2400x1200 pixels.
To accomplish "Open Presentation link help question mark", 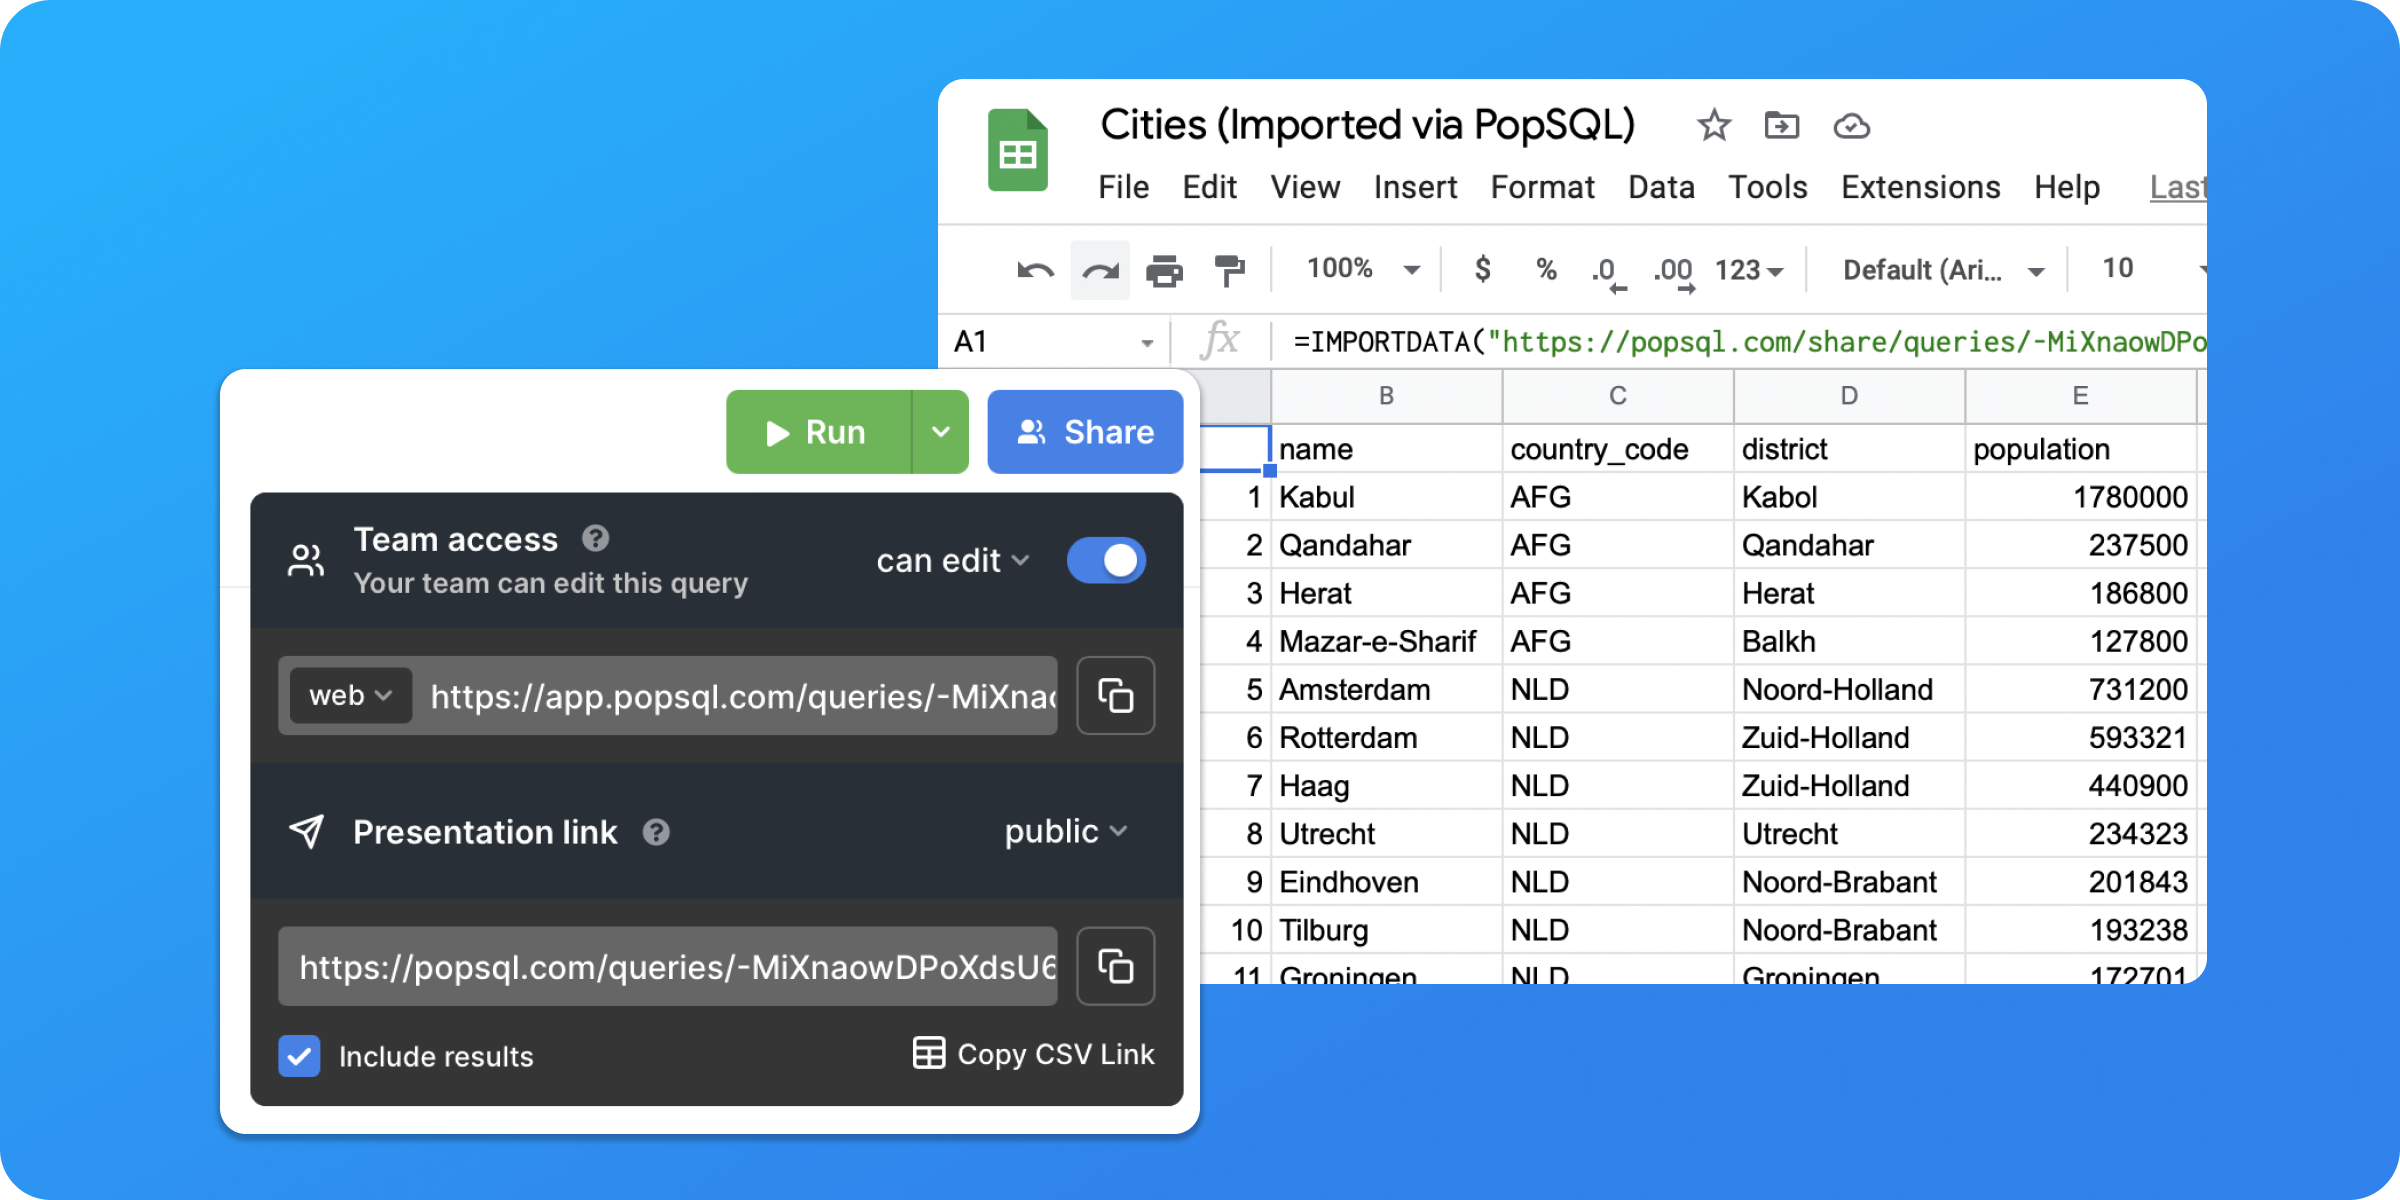I will [656, 832].
